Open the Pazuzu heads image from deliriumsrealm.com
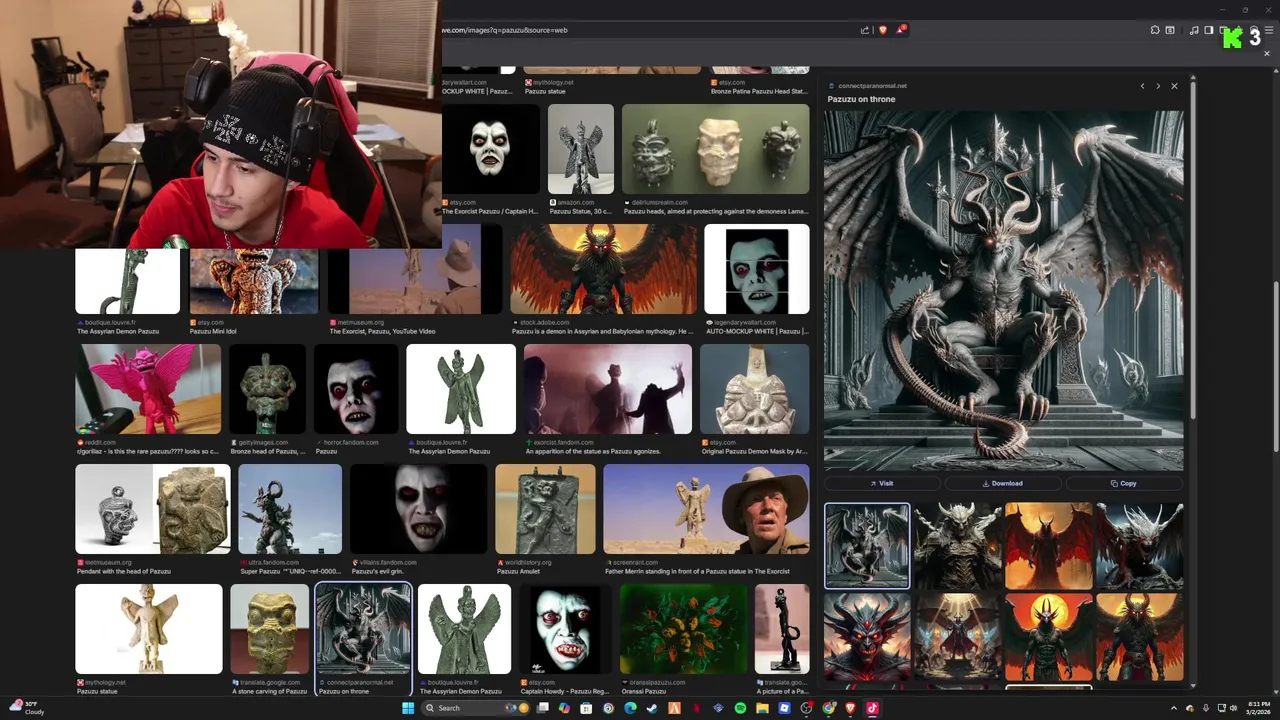This screenshot has width=1280, height=720. [x=715, y=149]
